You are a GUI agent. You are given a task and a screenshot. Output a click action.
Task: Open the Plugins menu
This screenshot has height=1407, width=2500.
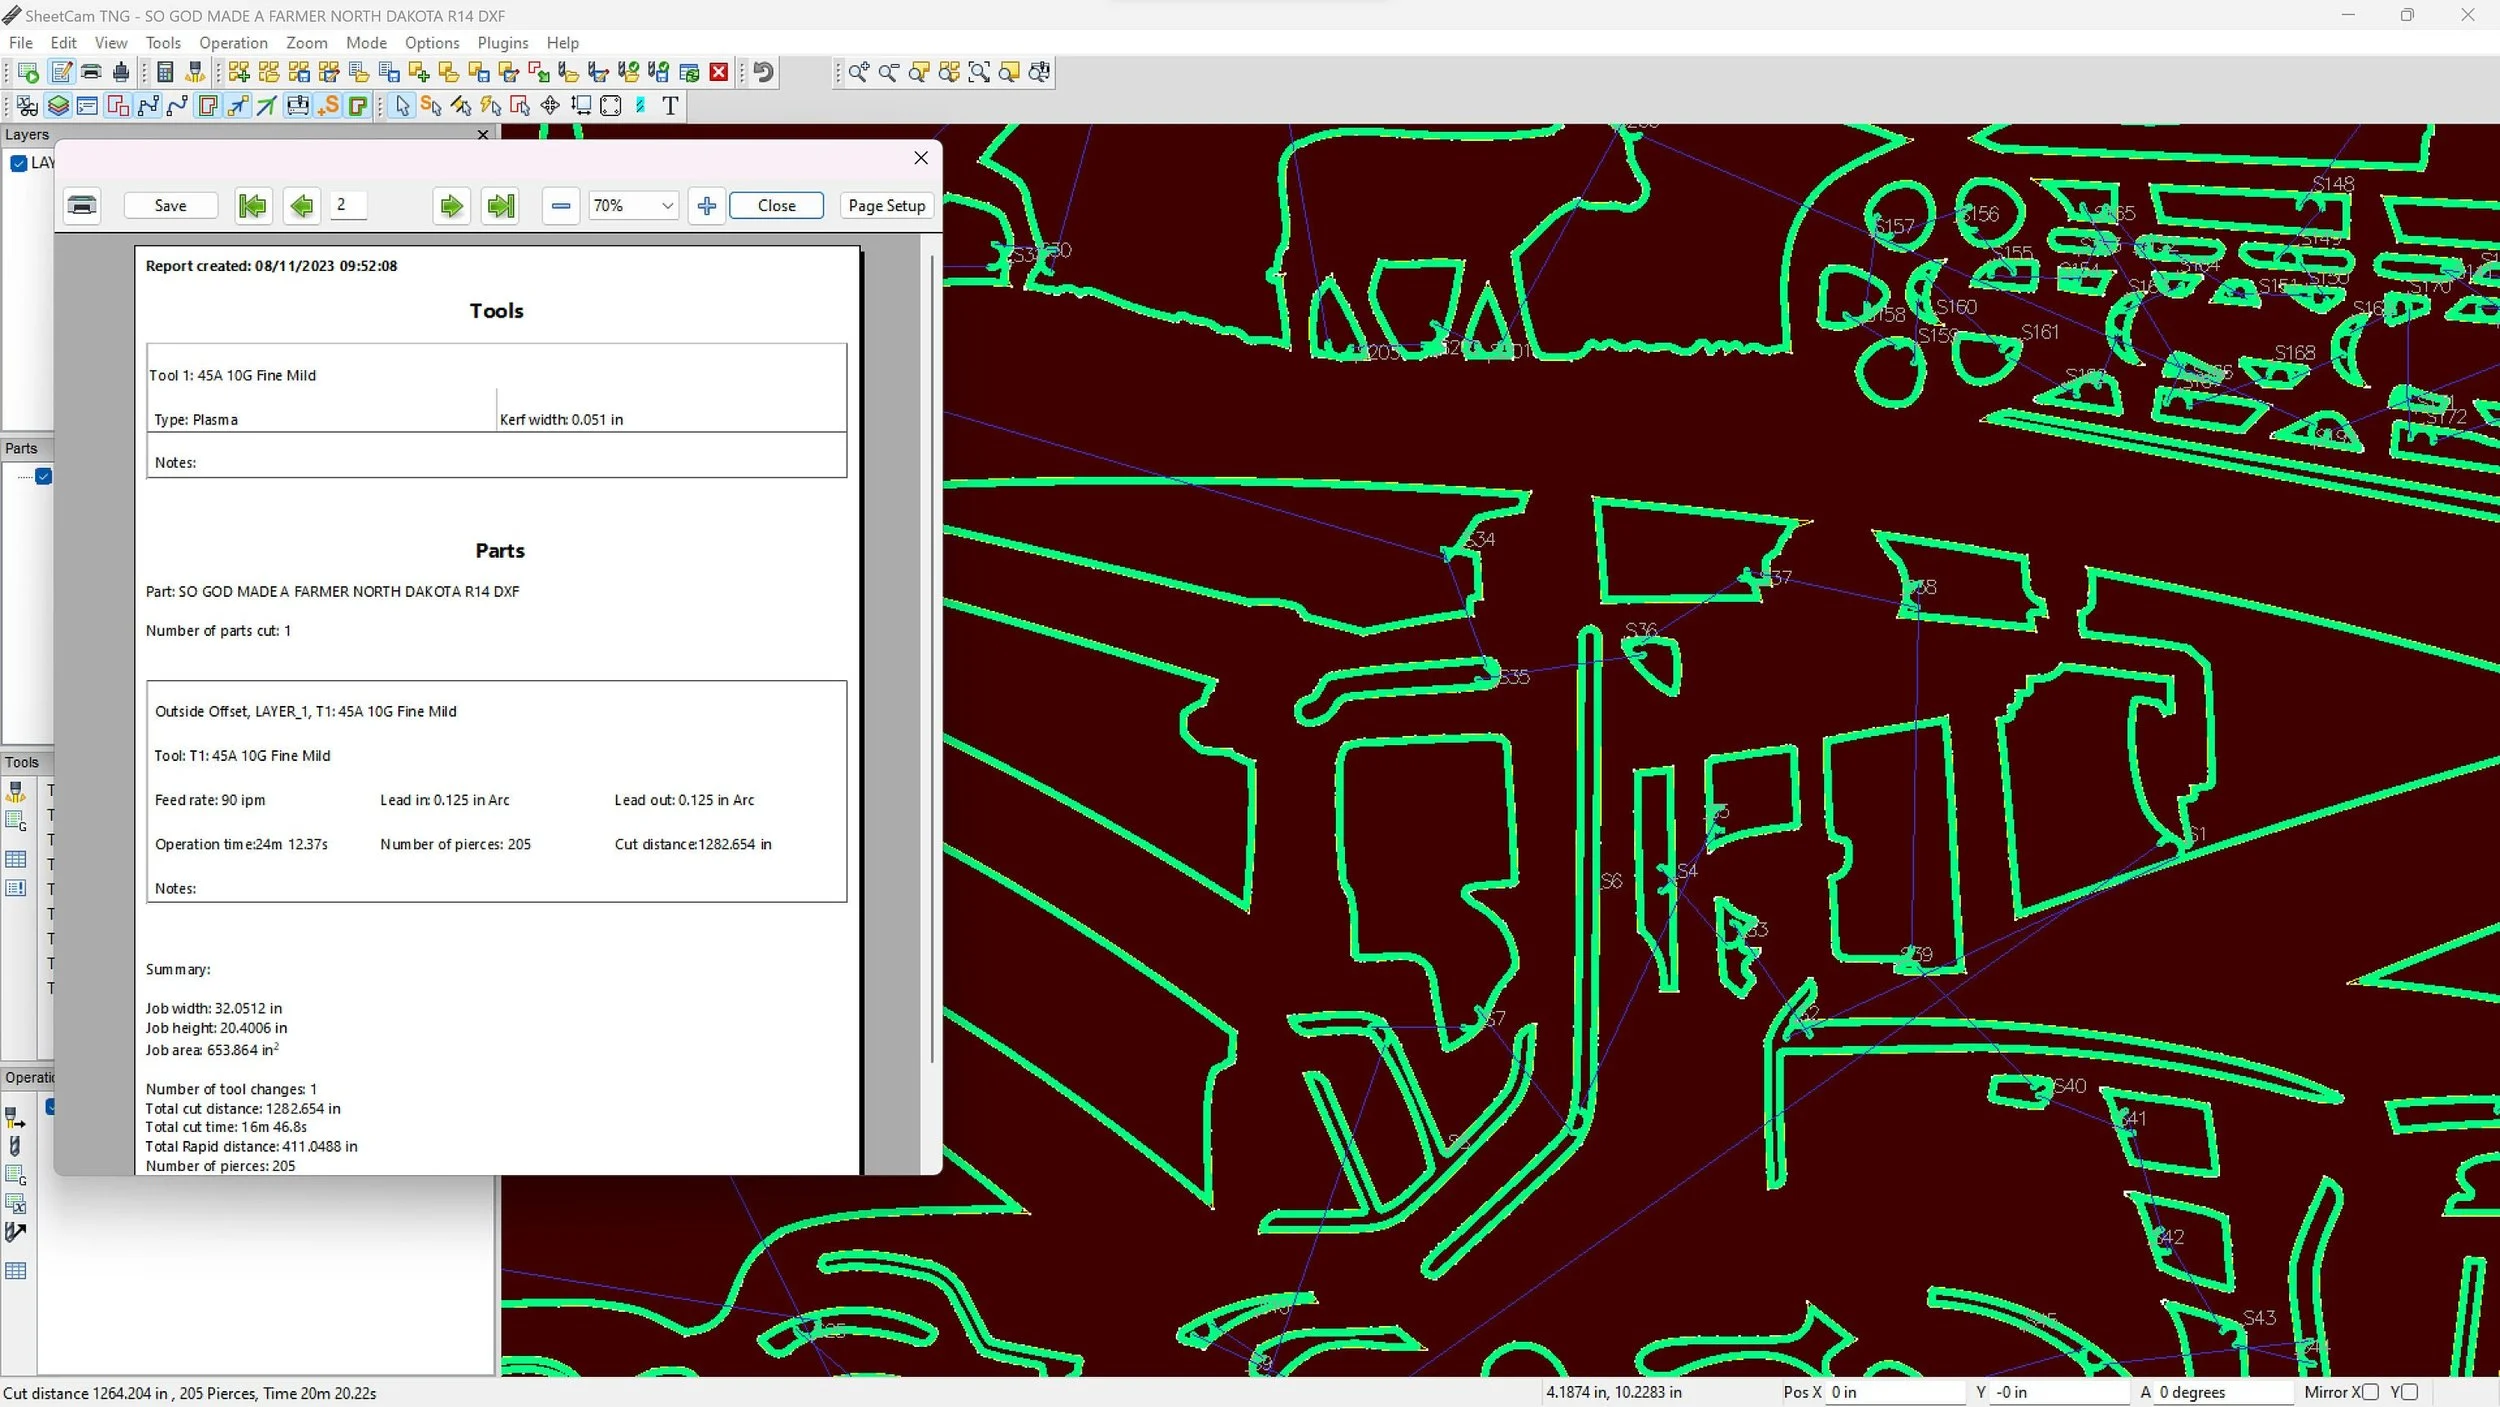tap(502, 43)
